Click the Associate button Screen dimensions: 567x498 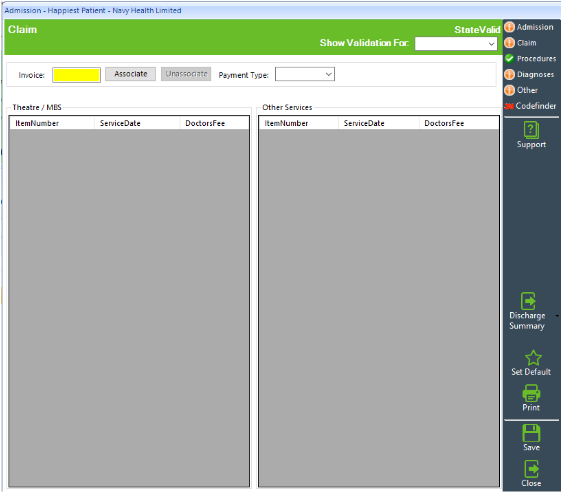click(x=131, y=74)
